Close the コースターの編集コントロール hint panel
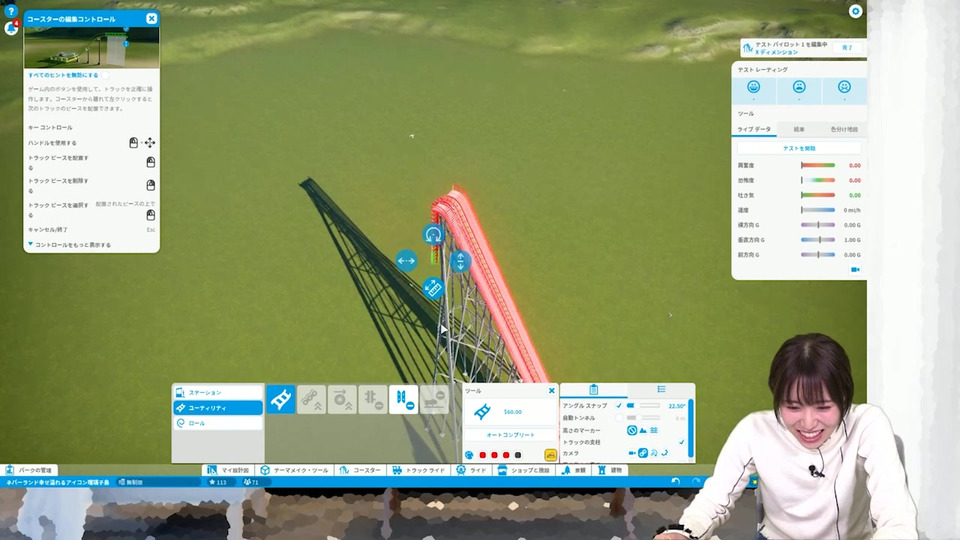Screen dimensions: 960x540 (x=151, y=19)
